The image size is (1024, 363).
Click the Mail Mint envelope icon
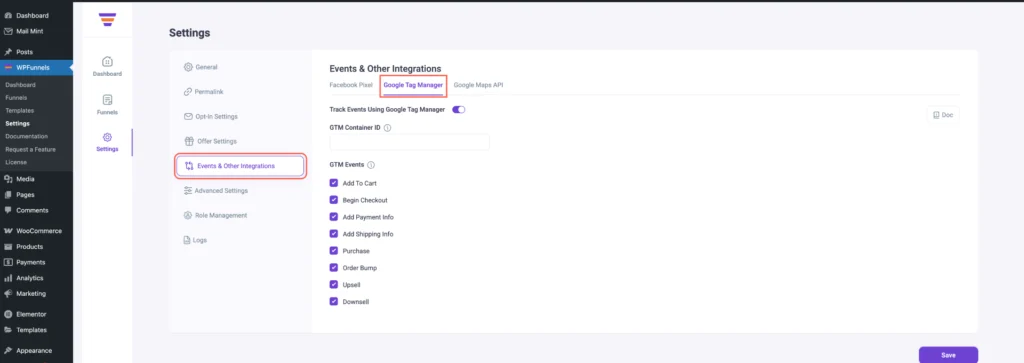point(8,31)
